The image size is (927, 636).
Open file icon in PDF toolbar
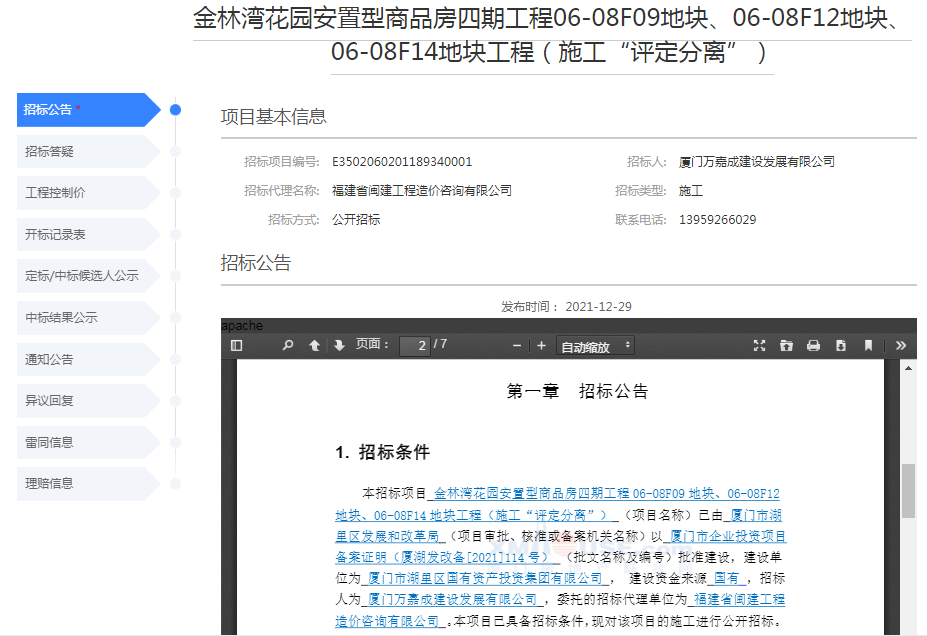pyautogui.click(x=786, y=346)
